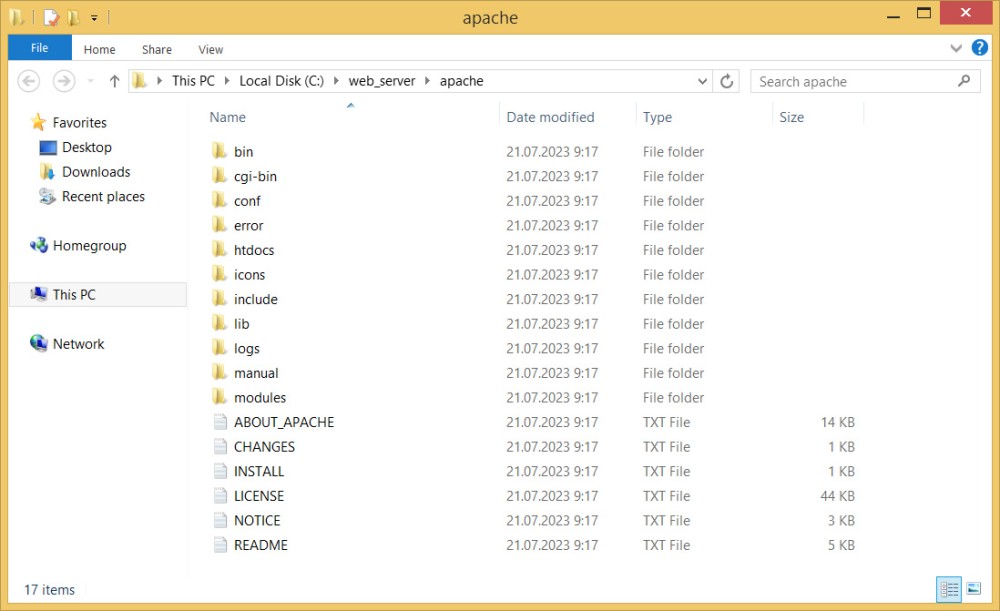Open the htdocs folder icon

click(220, 250)
